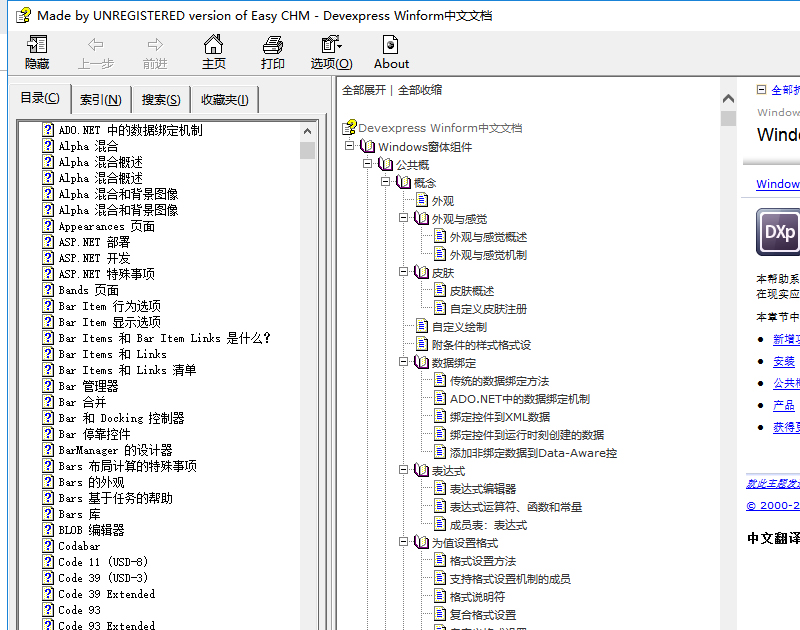Click the 隐藏 (Hide) toolbar icon
Screen dimensions: 800x630
(37, 45)
